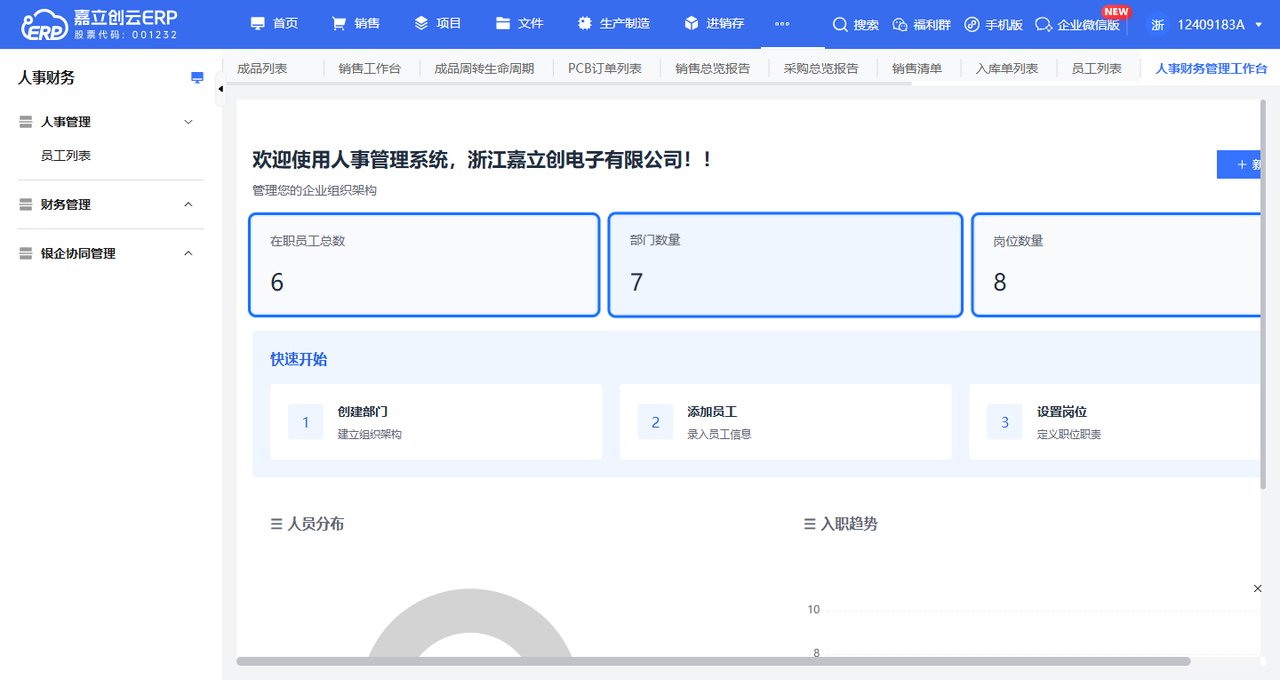Click the horizontal scrollbar at the bottom
Viewport: 1280px width, 680px height.
pyautogui.click(x=713, y=661)
